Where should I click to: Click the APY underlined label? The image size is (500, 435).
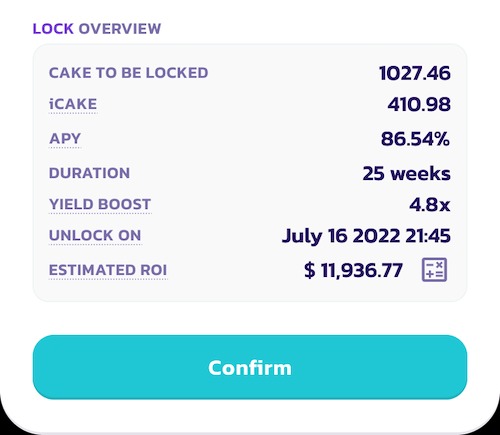pyautogui.click(x=65, y=138)
